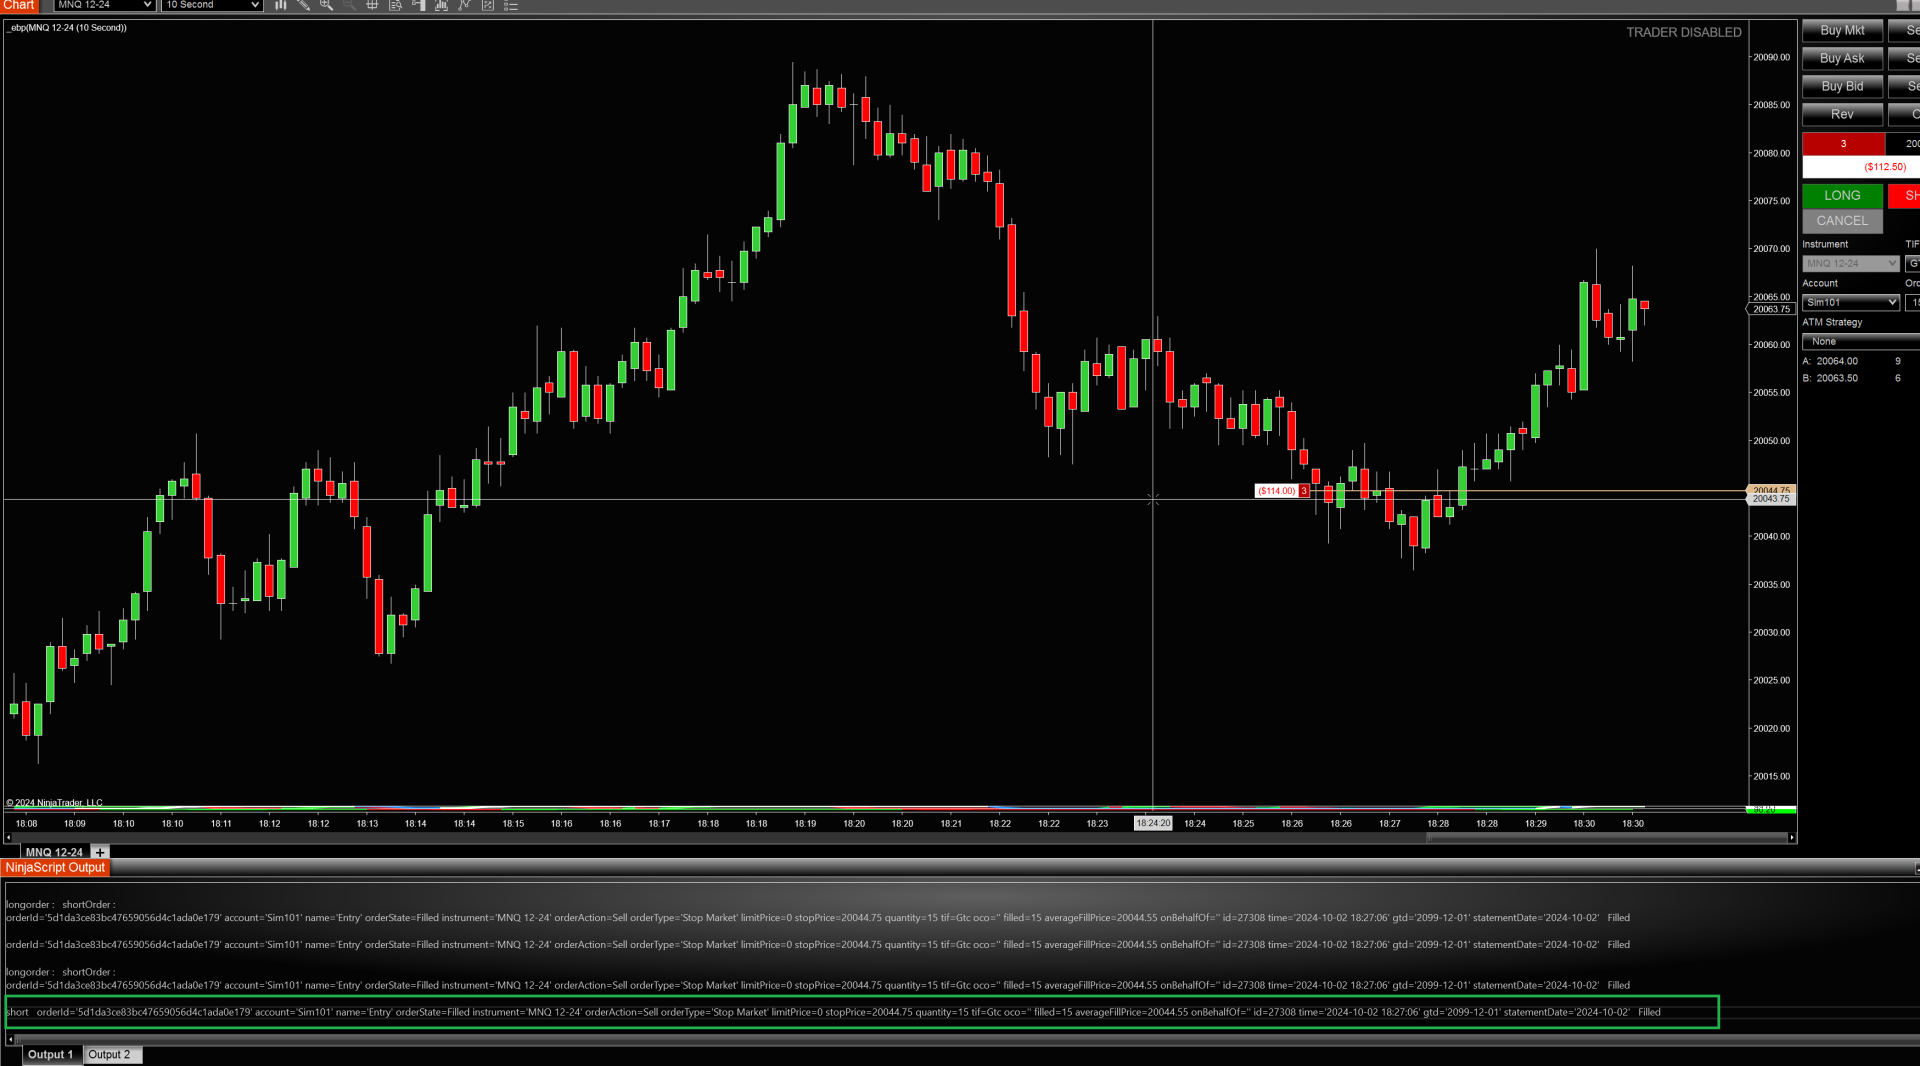Click the ask price 20064.00 value
1920x1066 pixels.
1837,361
